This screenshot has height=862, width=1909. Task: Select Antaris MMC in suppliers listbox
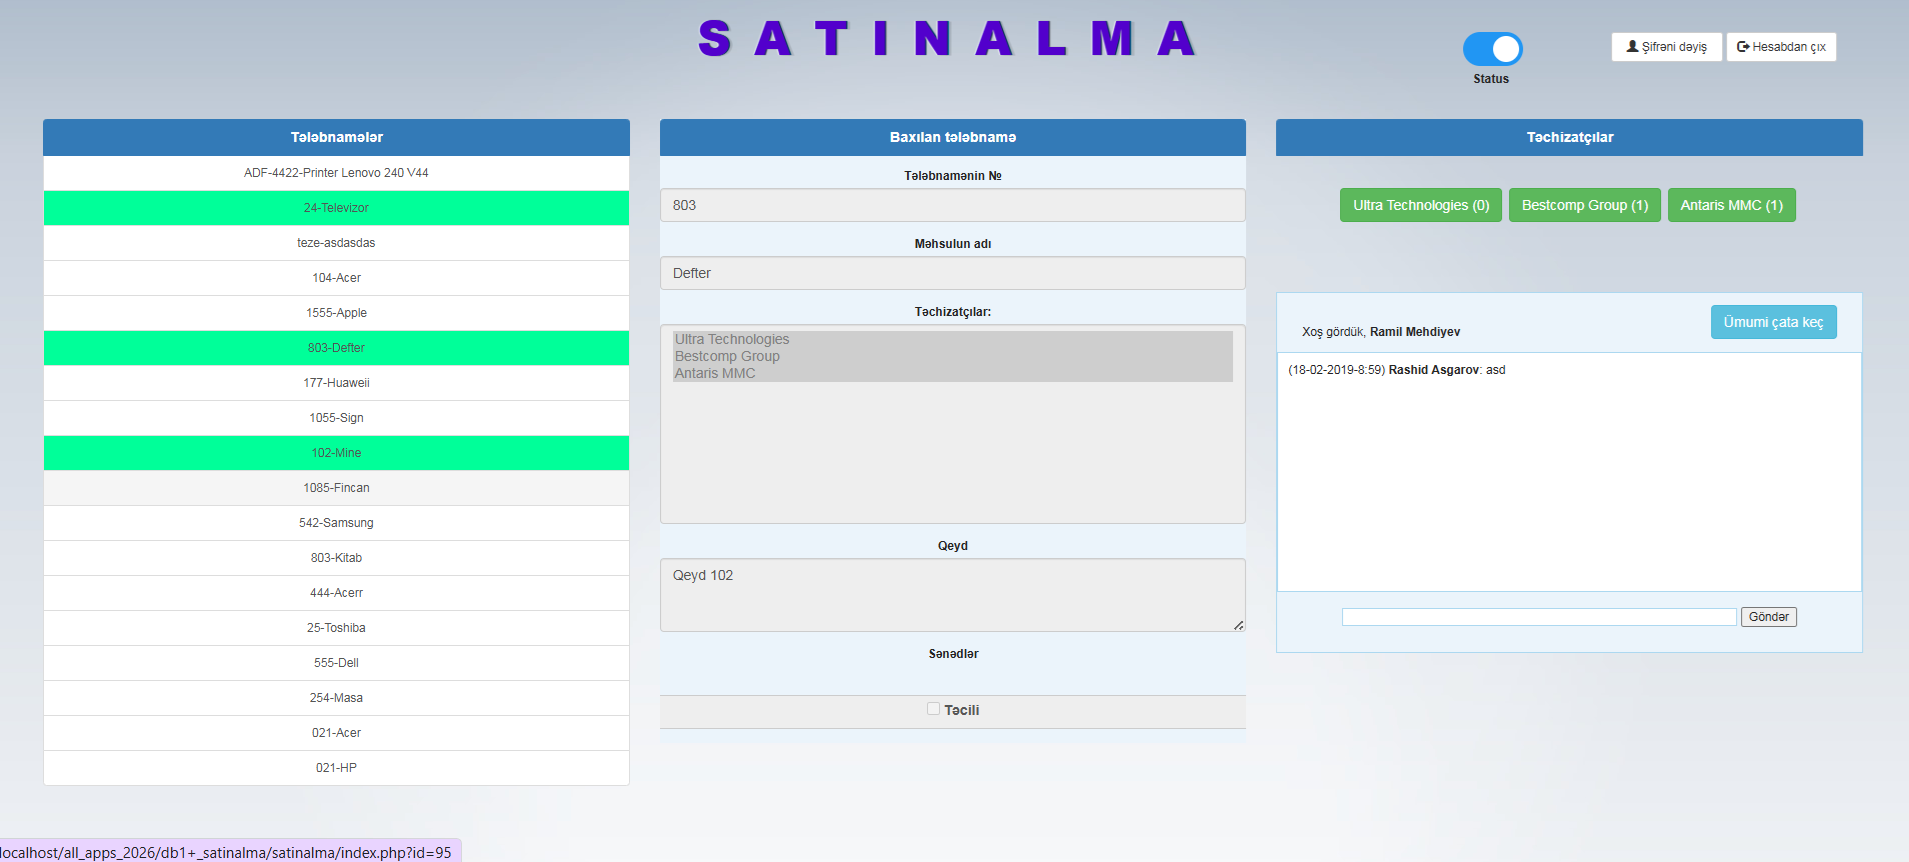(x=715, y=373)
